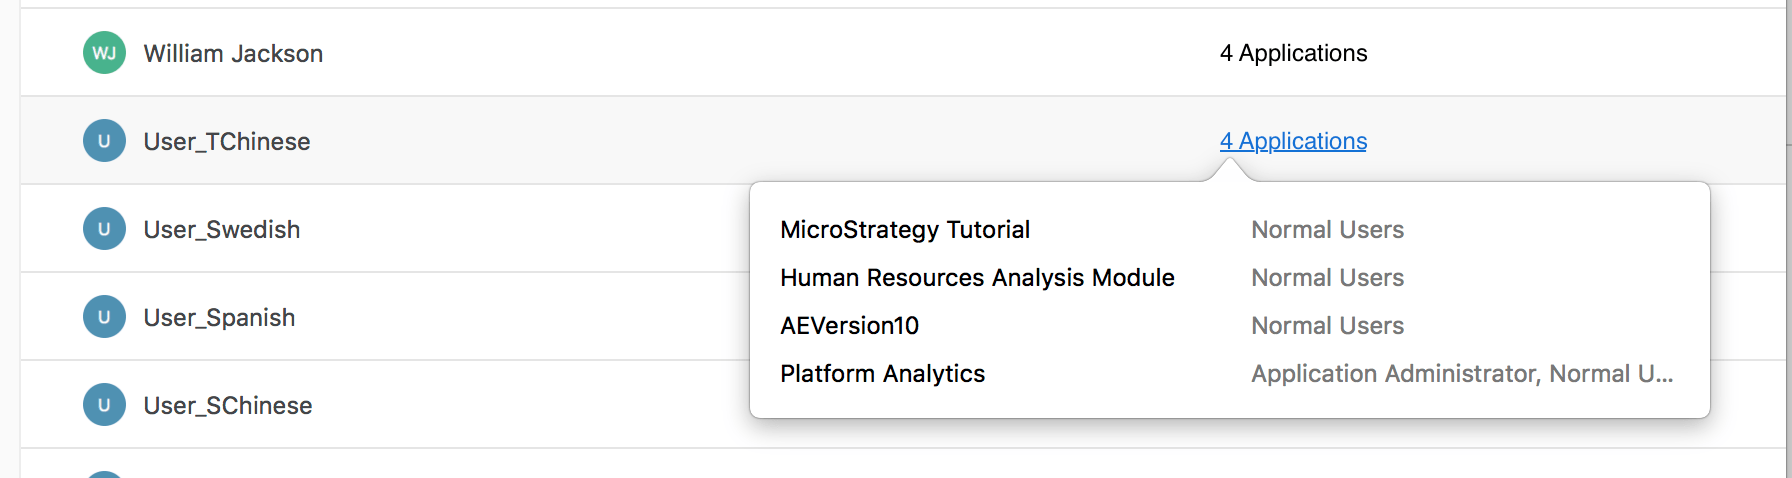Click Normal Users role beside AEVersion10
Screen dimensions: 1792x478
coord(1327,326)
